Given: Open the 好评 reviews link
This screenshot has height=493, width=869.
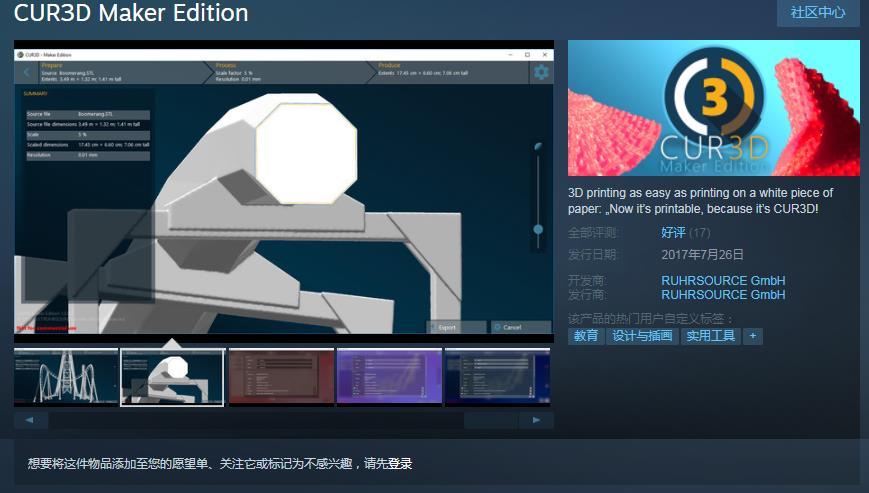Looking at the screenshot, I should (673, 233).
